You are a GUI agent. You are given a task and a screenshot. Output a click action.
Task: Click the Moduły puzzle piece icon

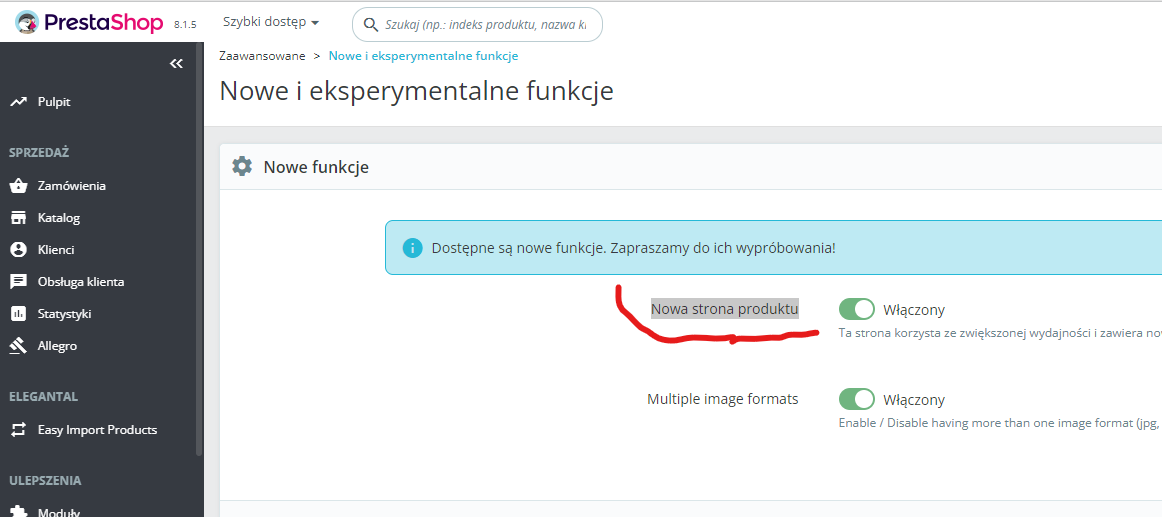(x=19, y=512)
